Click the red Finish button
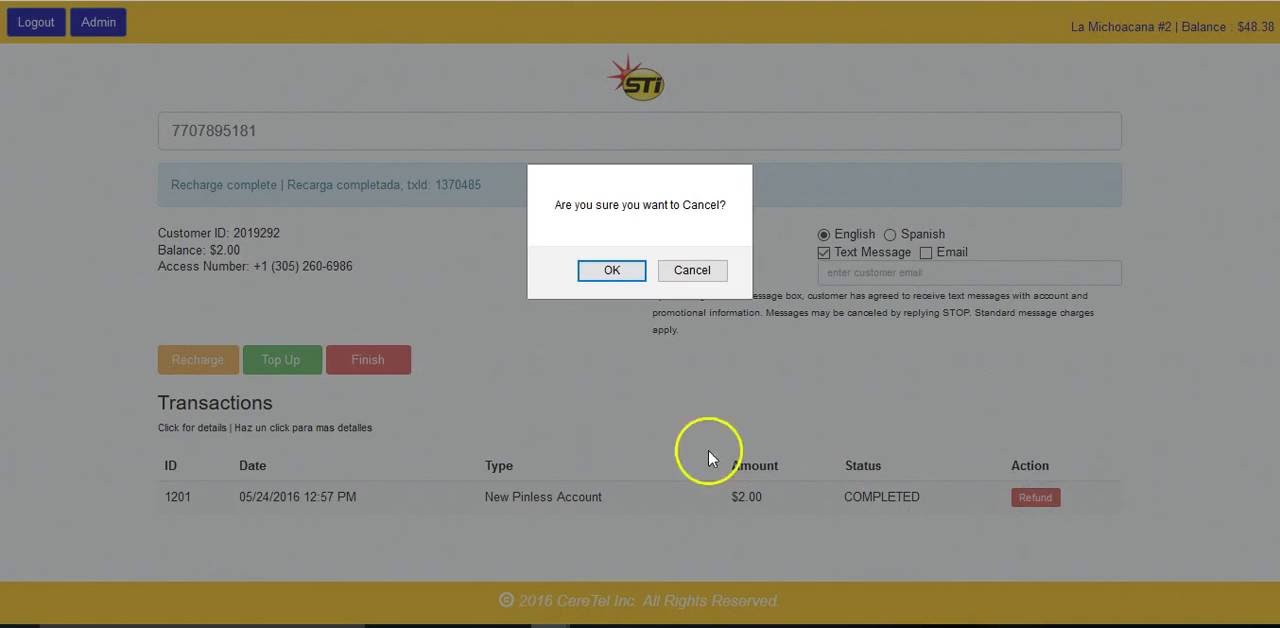The image size is (1280, 628). pos(368,360)
